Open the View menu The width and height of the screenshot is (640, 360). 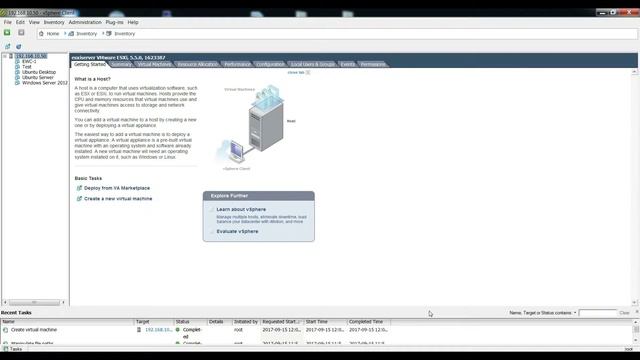[x=34, y=22]
